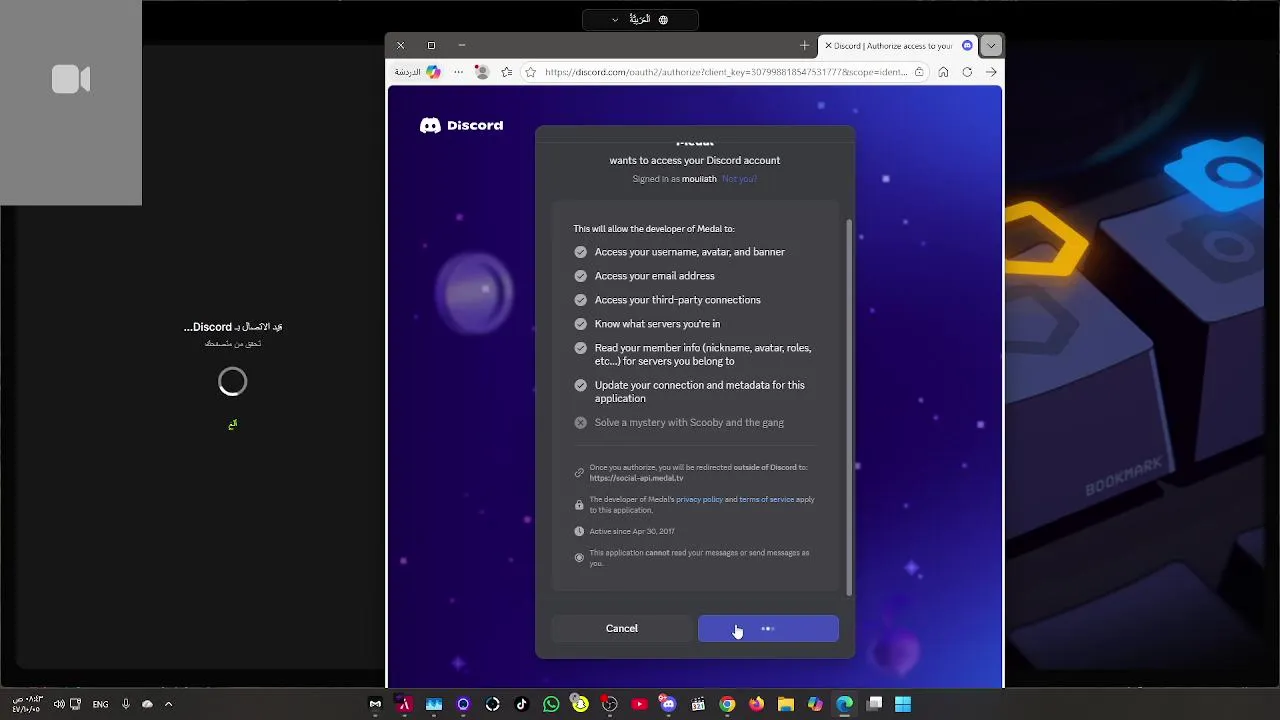Open Microsoft Edge taskbar icon

(x=844, y=704)
